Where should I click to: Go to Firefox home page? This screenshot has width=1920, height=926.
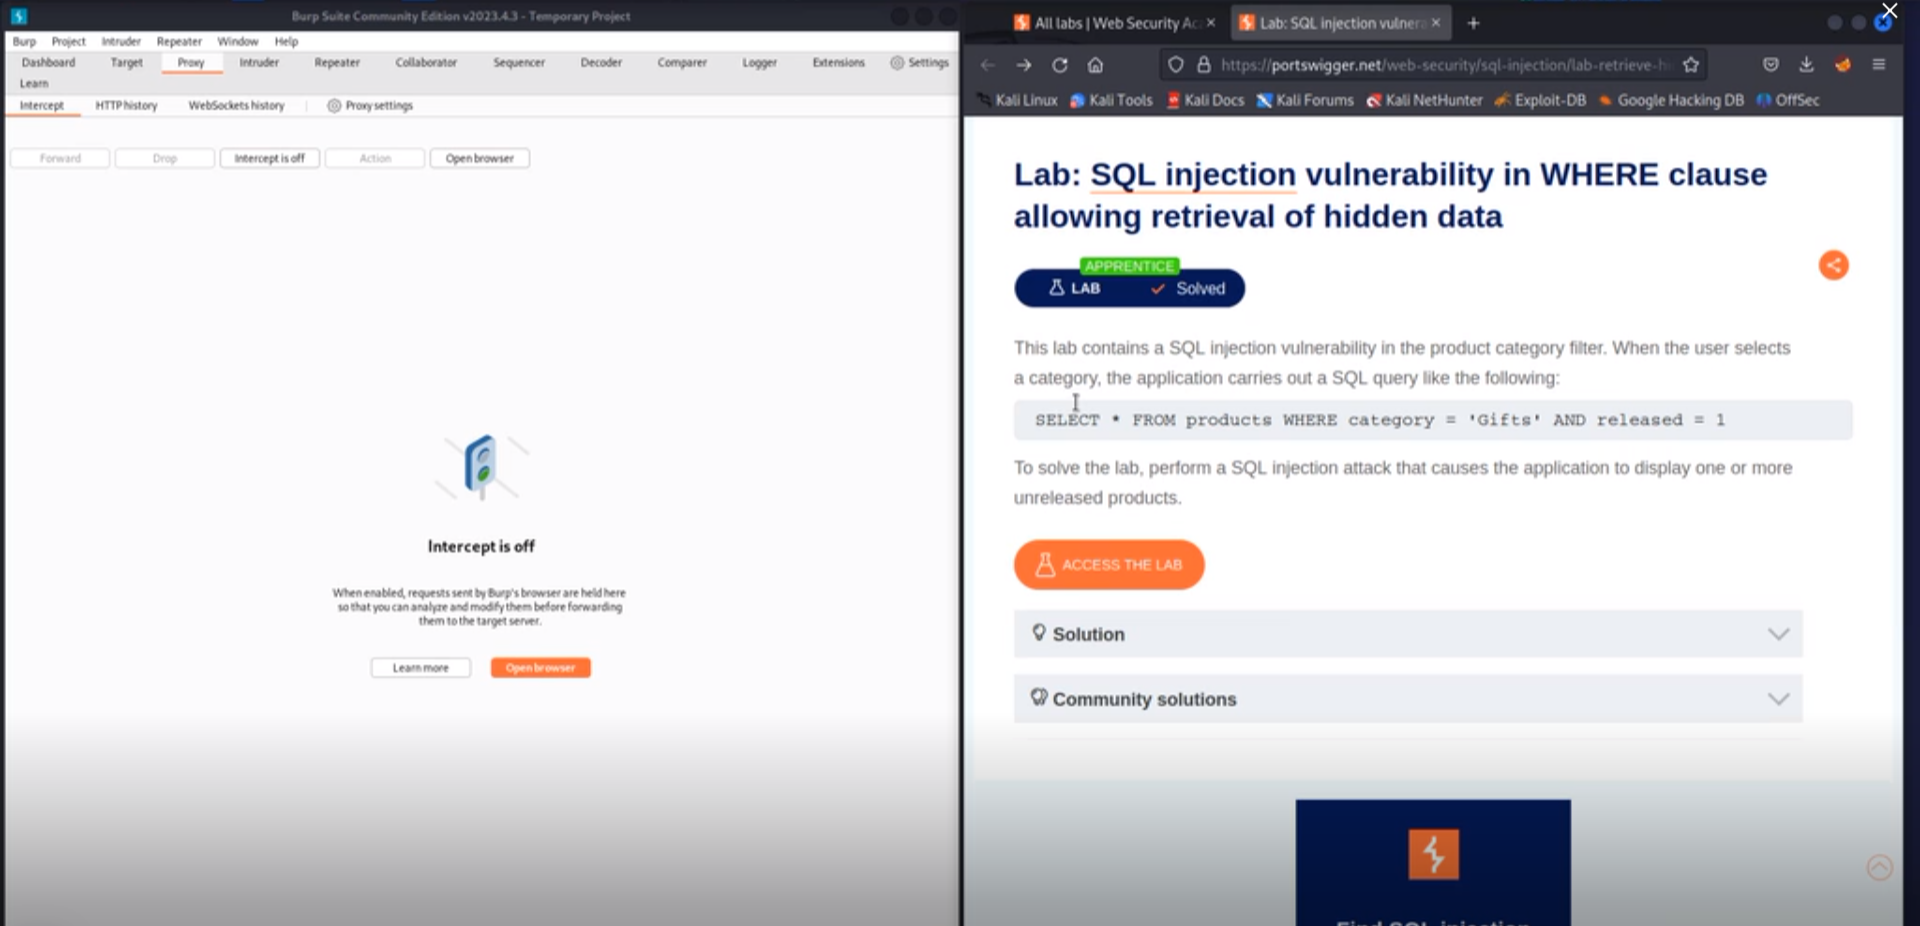click(1096, 65)
